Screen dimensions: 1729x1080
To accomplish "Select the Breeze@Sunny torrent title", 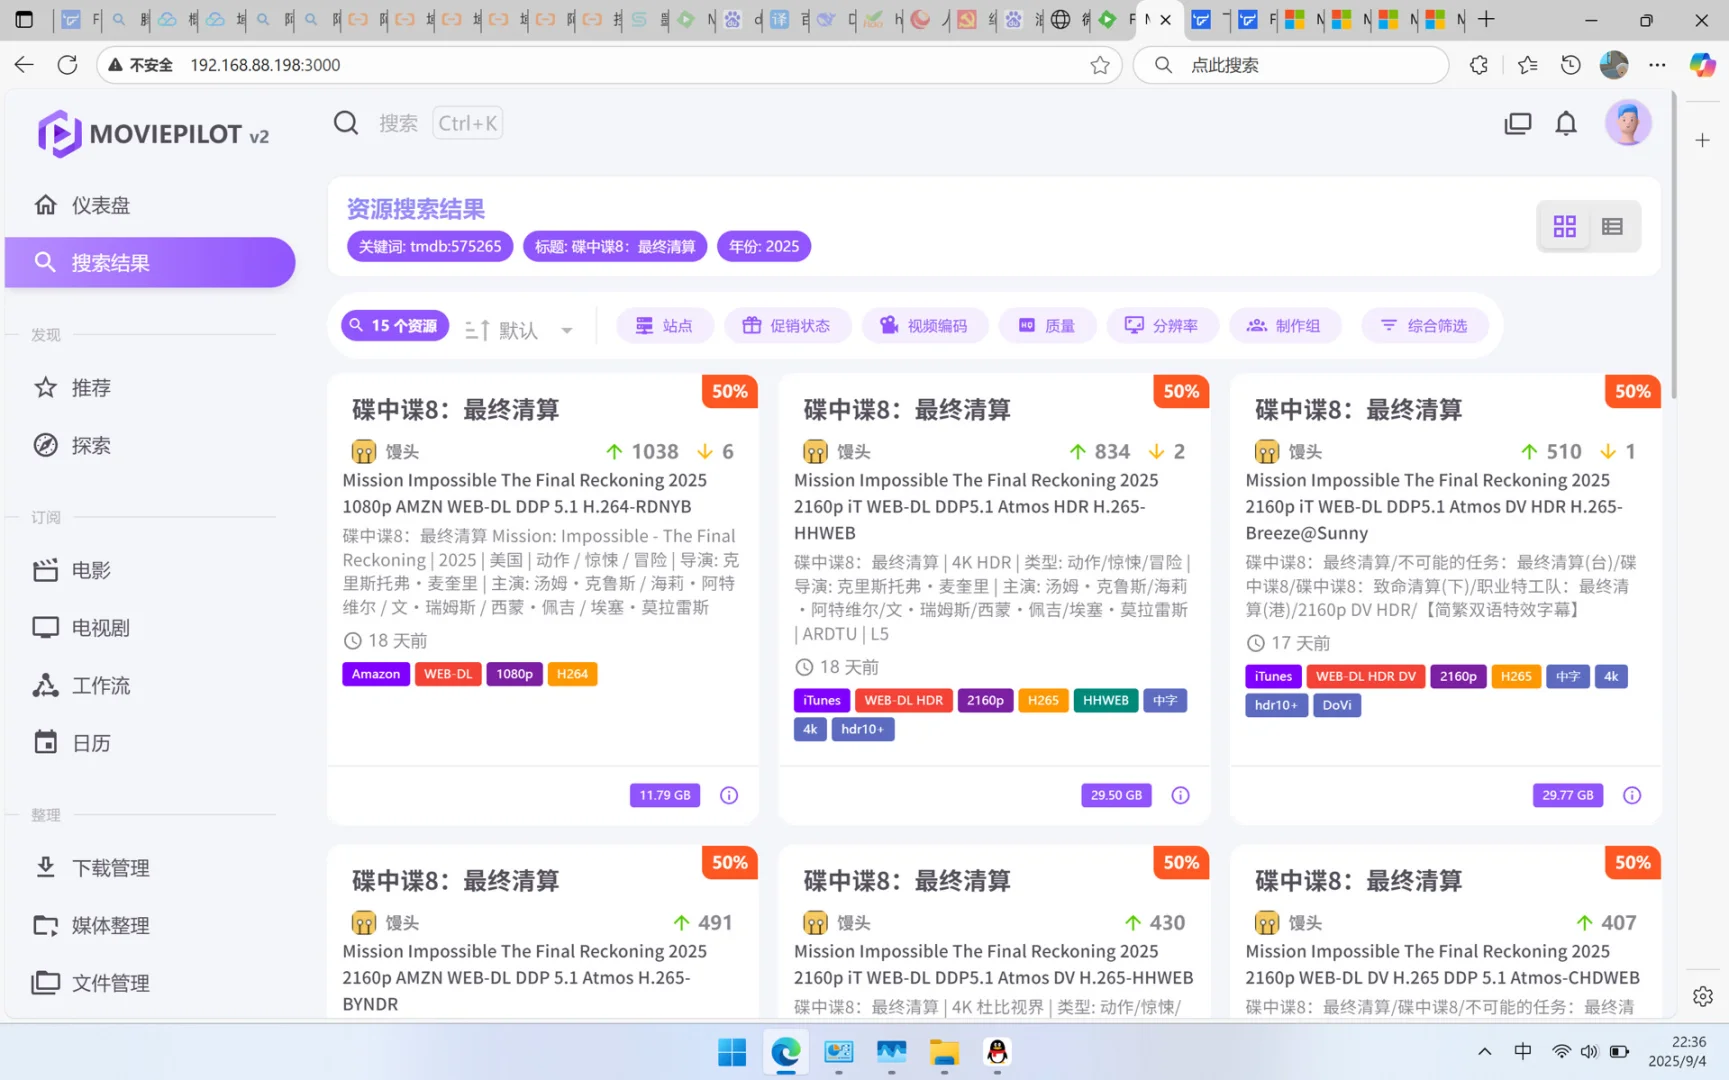I will click(1434, 506).
